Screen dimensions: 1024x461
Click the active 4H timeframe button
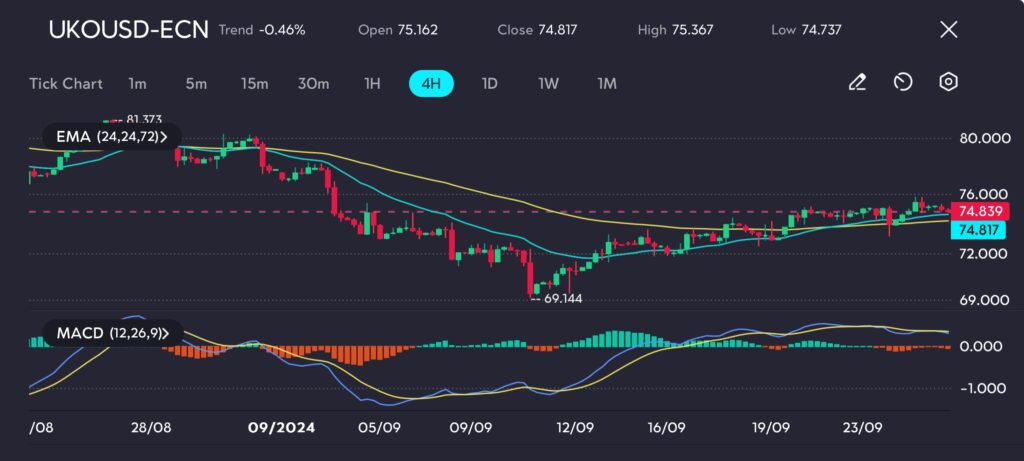[431, 83]
